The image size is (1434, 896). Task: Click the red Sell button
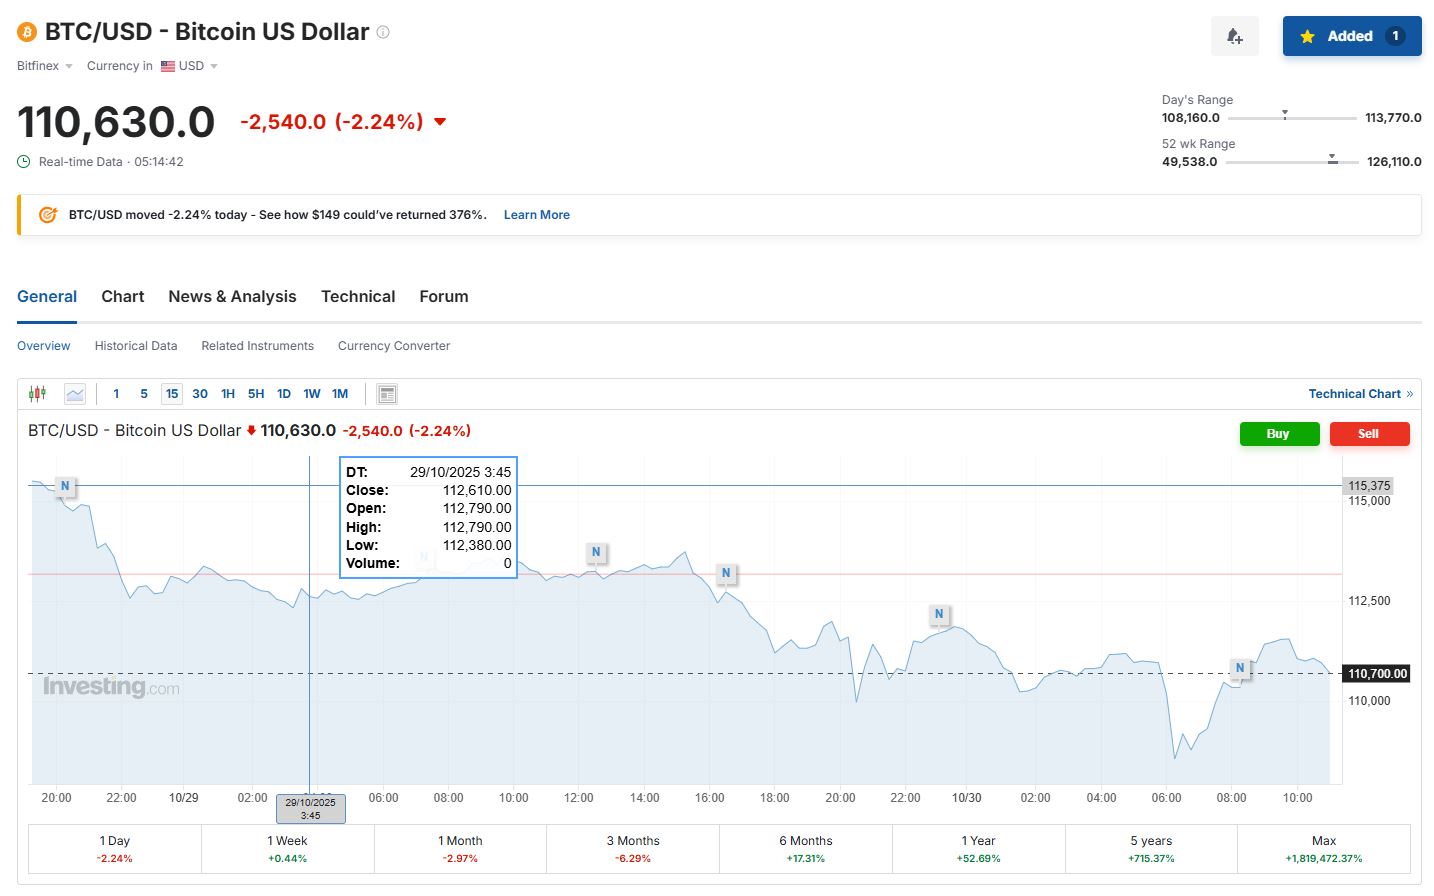(x=1369, y=434)
